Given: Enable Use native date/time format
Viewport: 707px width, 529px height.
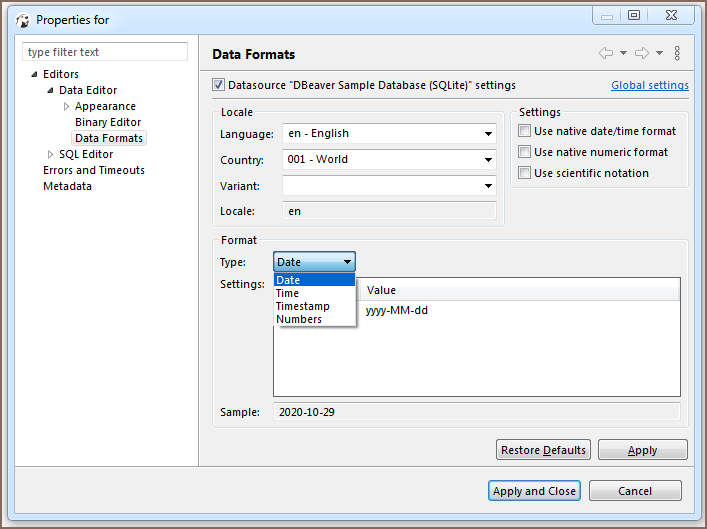Looking at the screenshot, I should (524, 131).
